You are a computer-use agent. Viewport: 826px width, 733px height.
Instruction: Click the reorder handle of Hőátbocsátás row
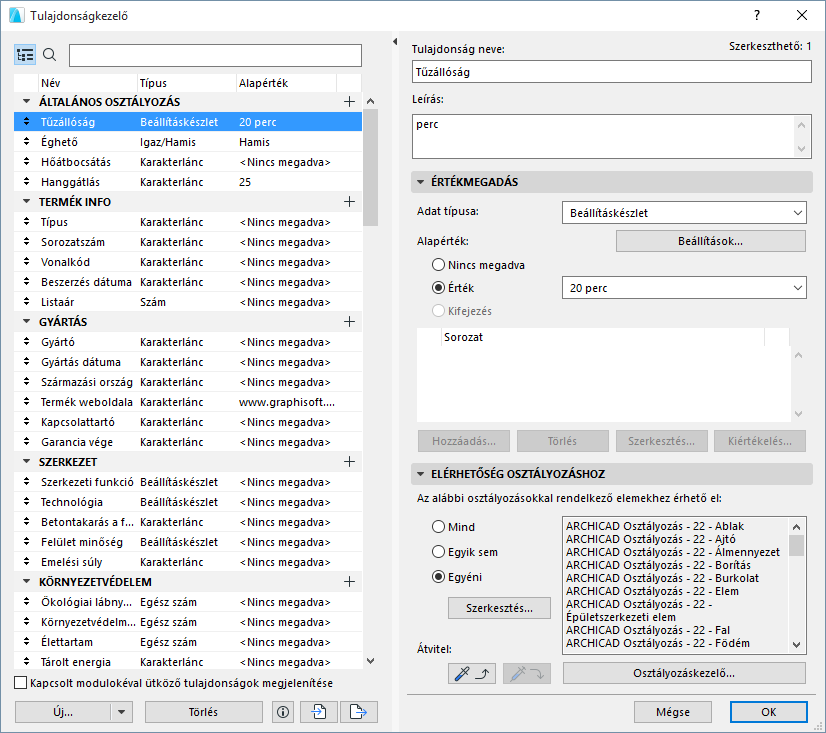tap(26, 162)
